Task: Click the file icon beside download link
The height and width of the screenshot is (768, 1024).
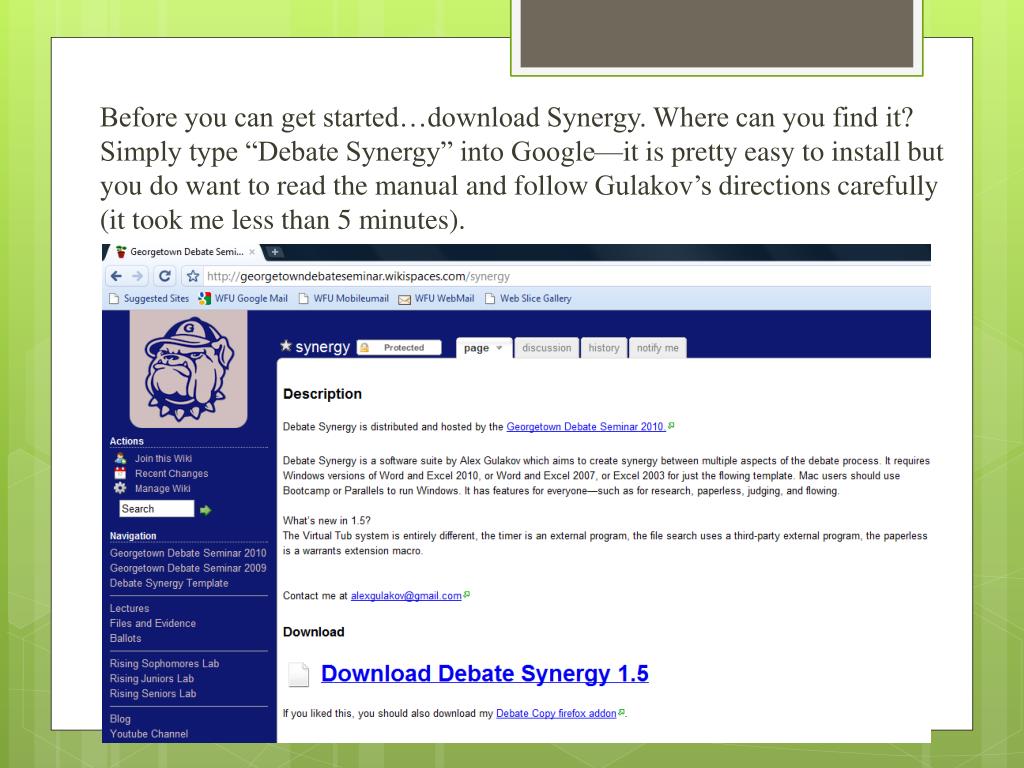Action: pyautogui.click(x=298, y=675)
